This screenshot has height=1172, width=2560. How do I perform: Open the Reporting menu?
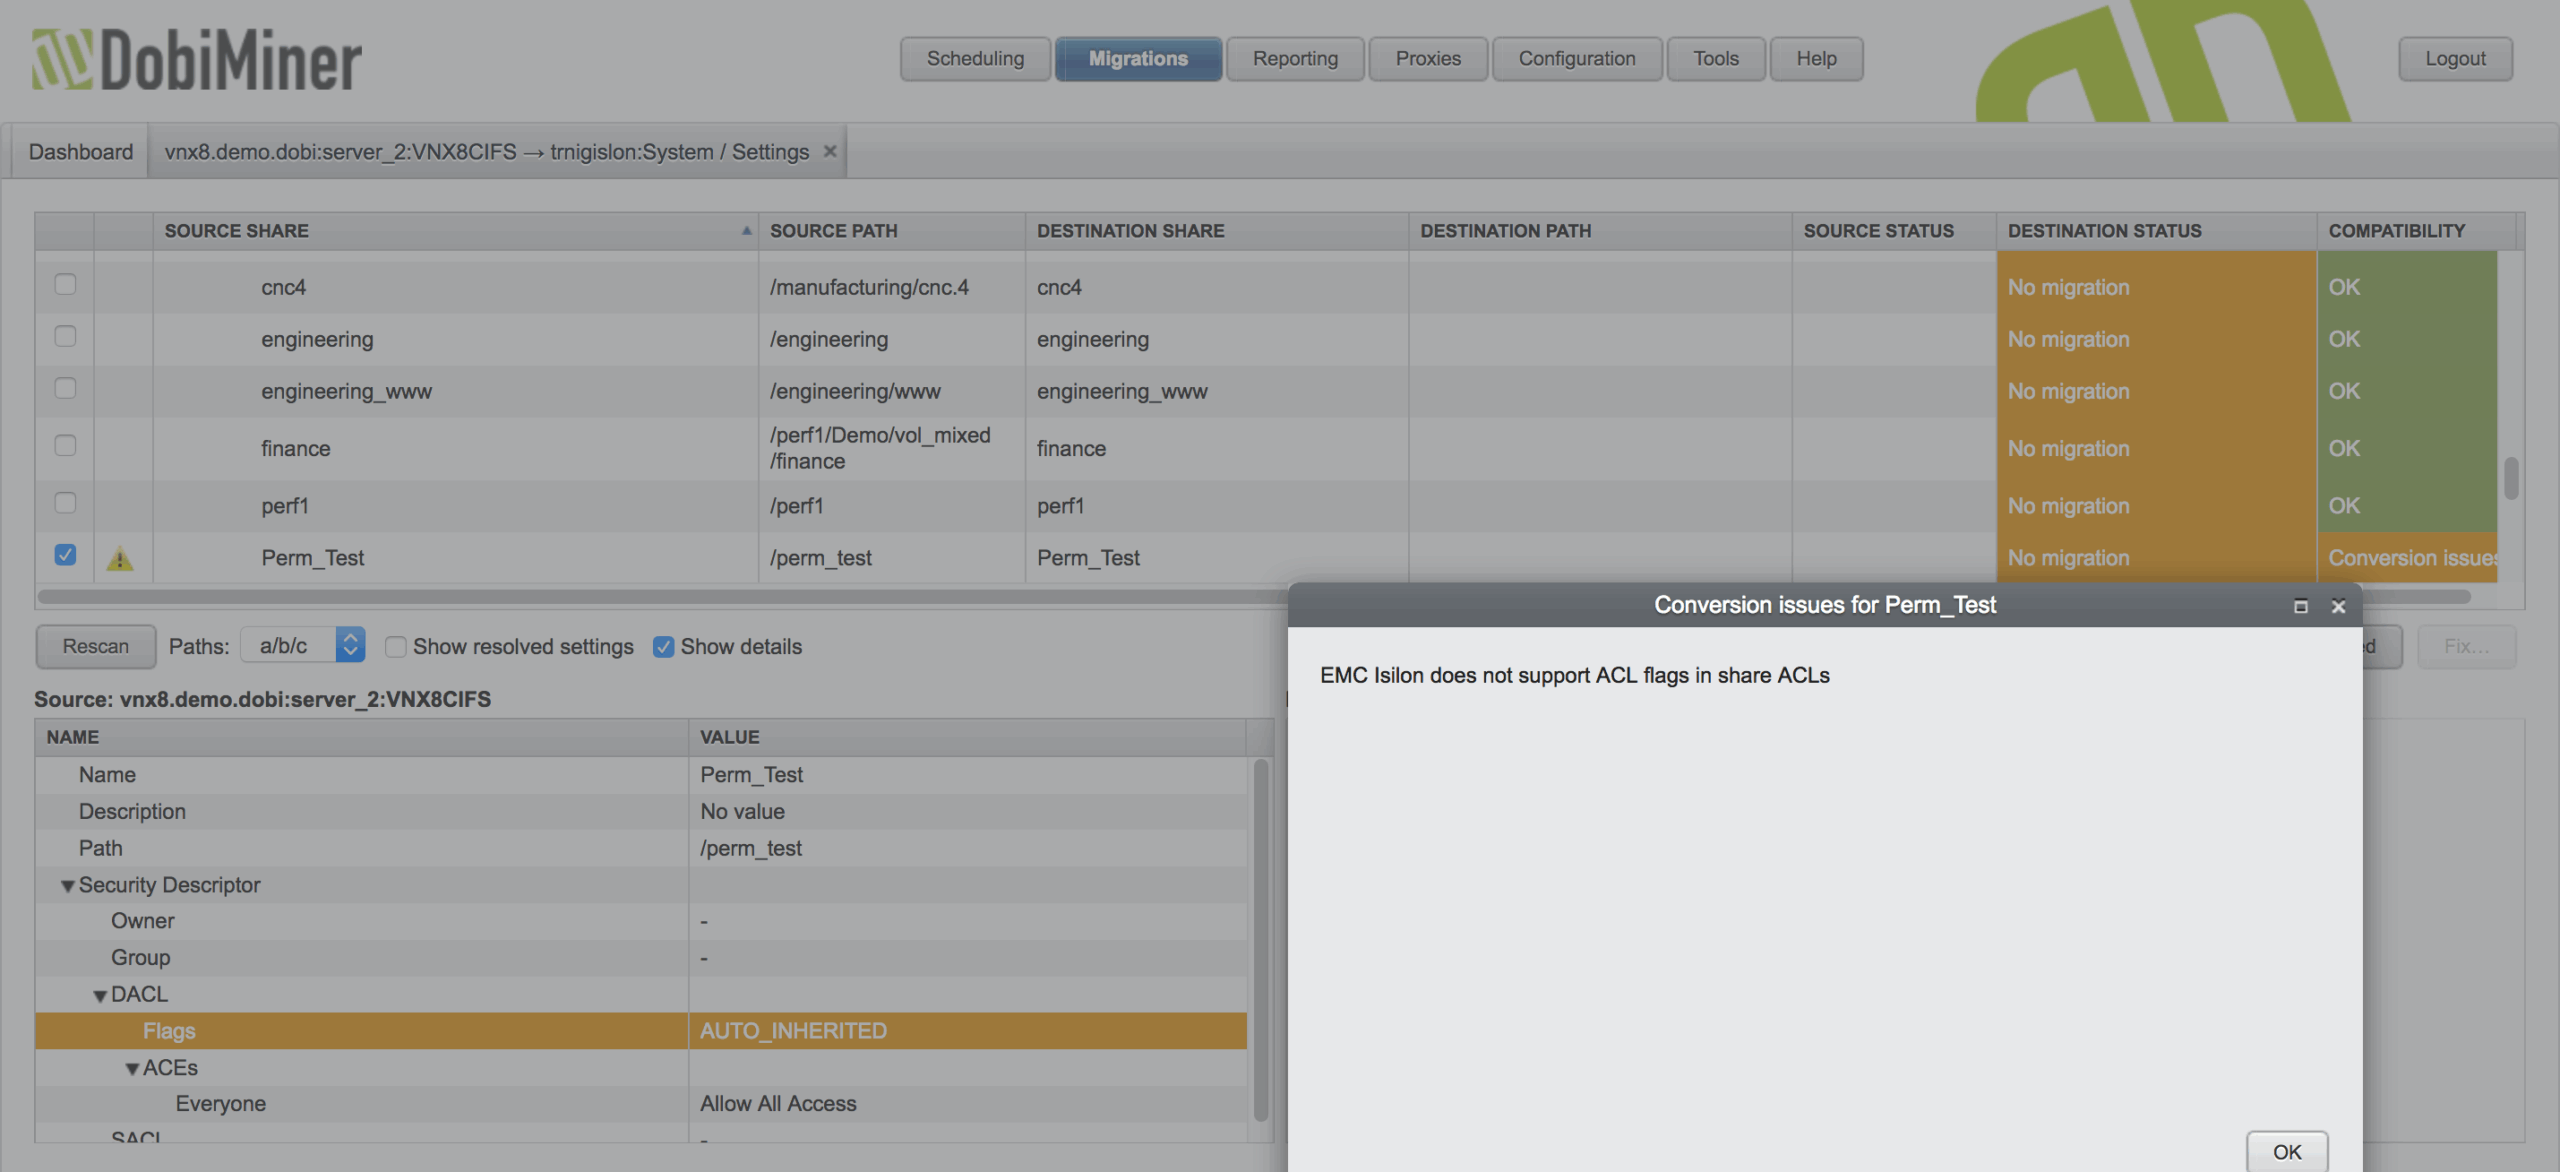[x=1294, y=59]
